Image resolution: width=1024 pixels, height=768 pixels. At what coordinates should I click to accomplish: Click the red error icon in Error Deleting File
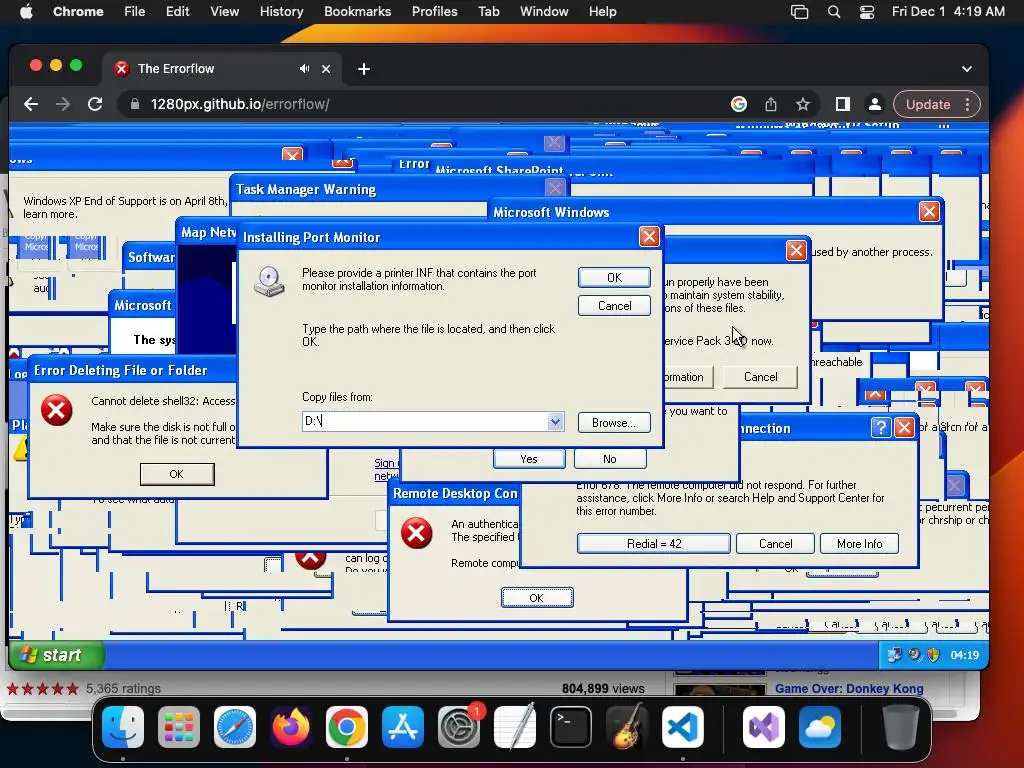click(x=57, y=410)
